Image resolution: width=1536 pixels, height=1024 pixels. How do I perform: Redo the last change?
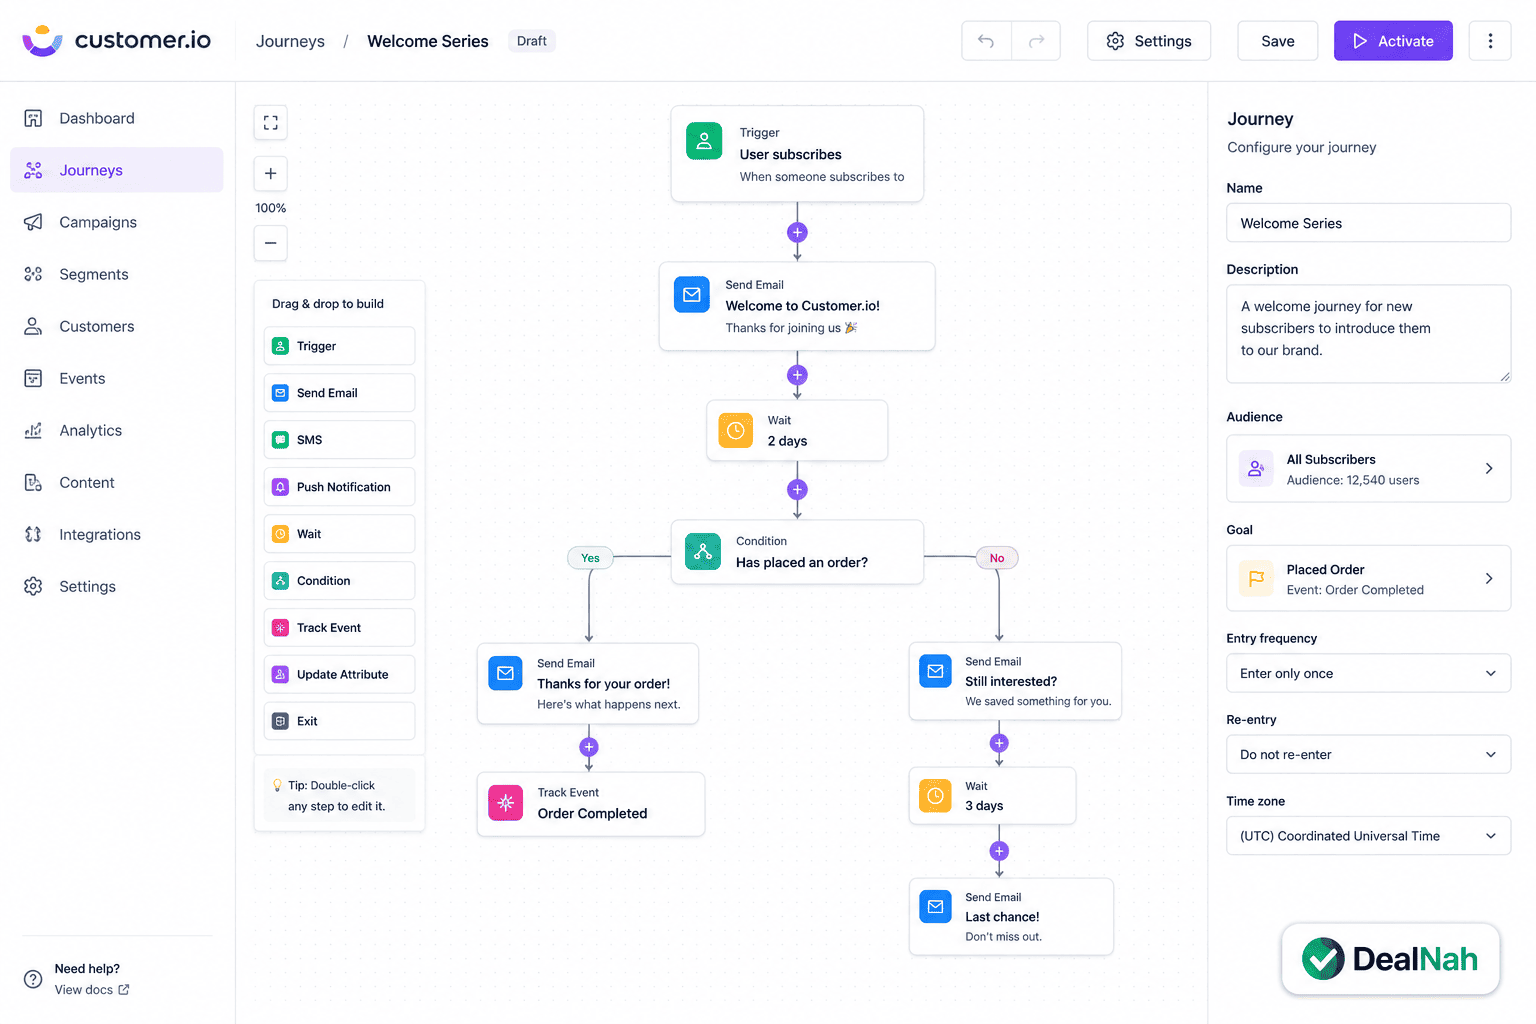click(x=1036, y=41)
